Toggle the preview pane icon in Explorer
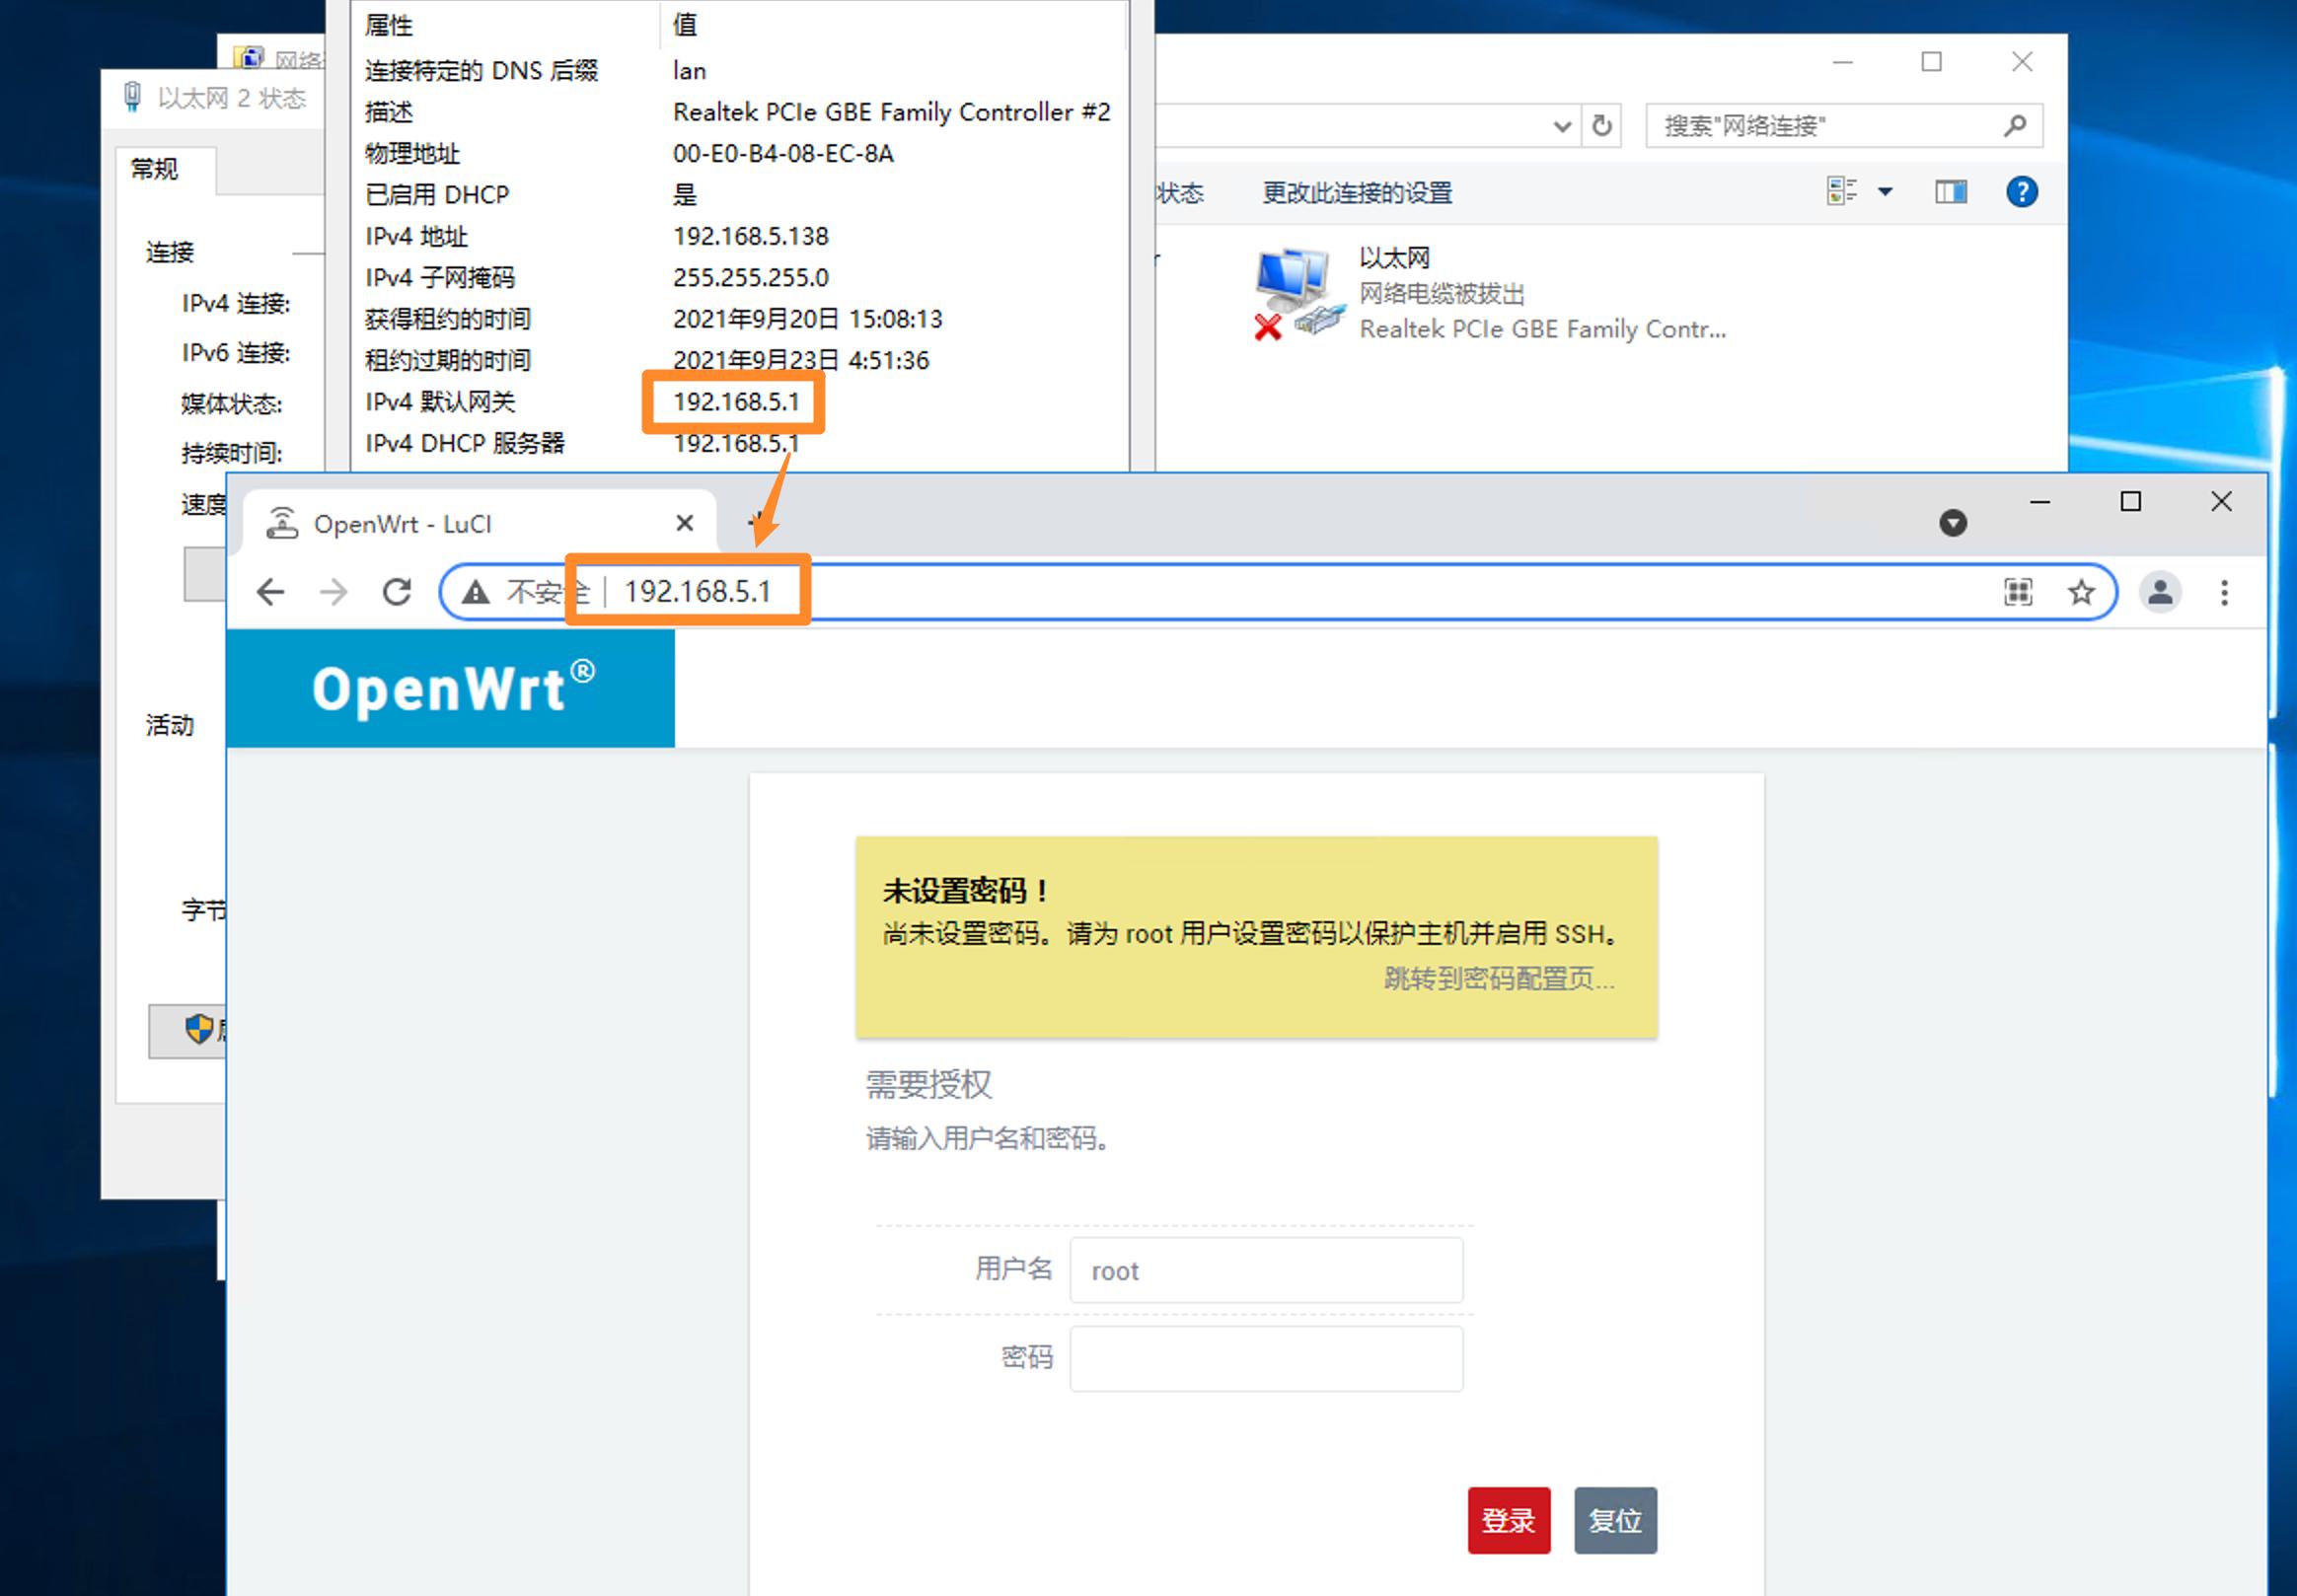Viewport: 2297px width, 1596px height. pos(1948,191)
